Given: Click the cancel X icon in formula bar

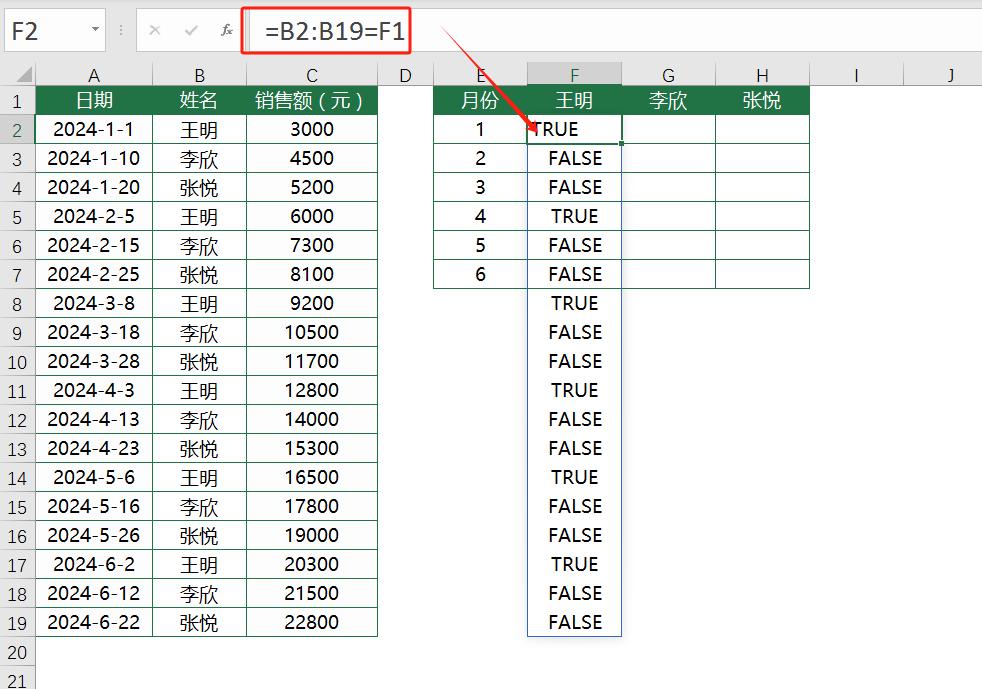Looking at the screenshot, I should click(x=155, y=29).
